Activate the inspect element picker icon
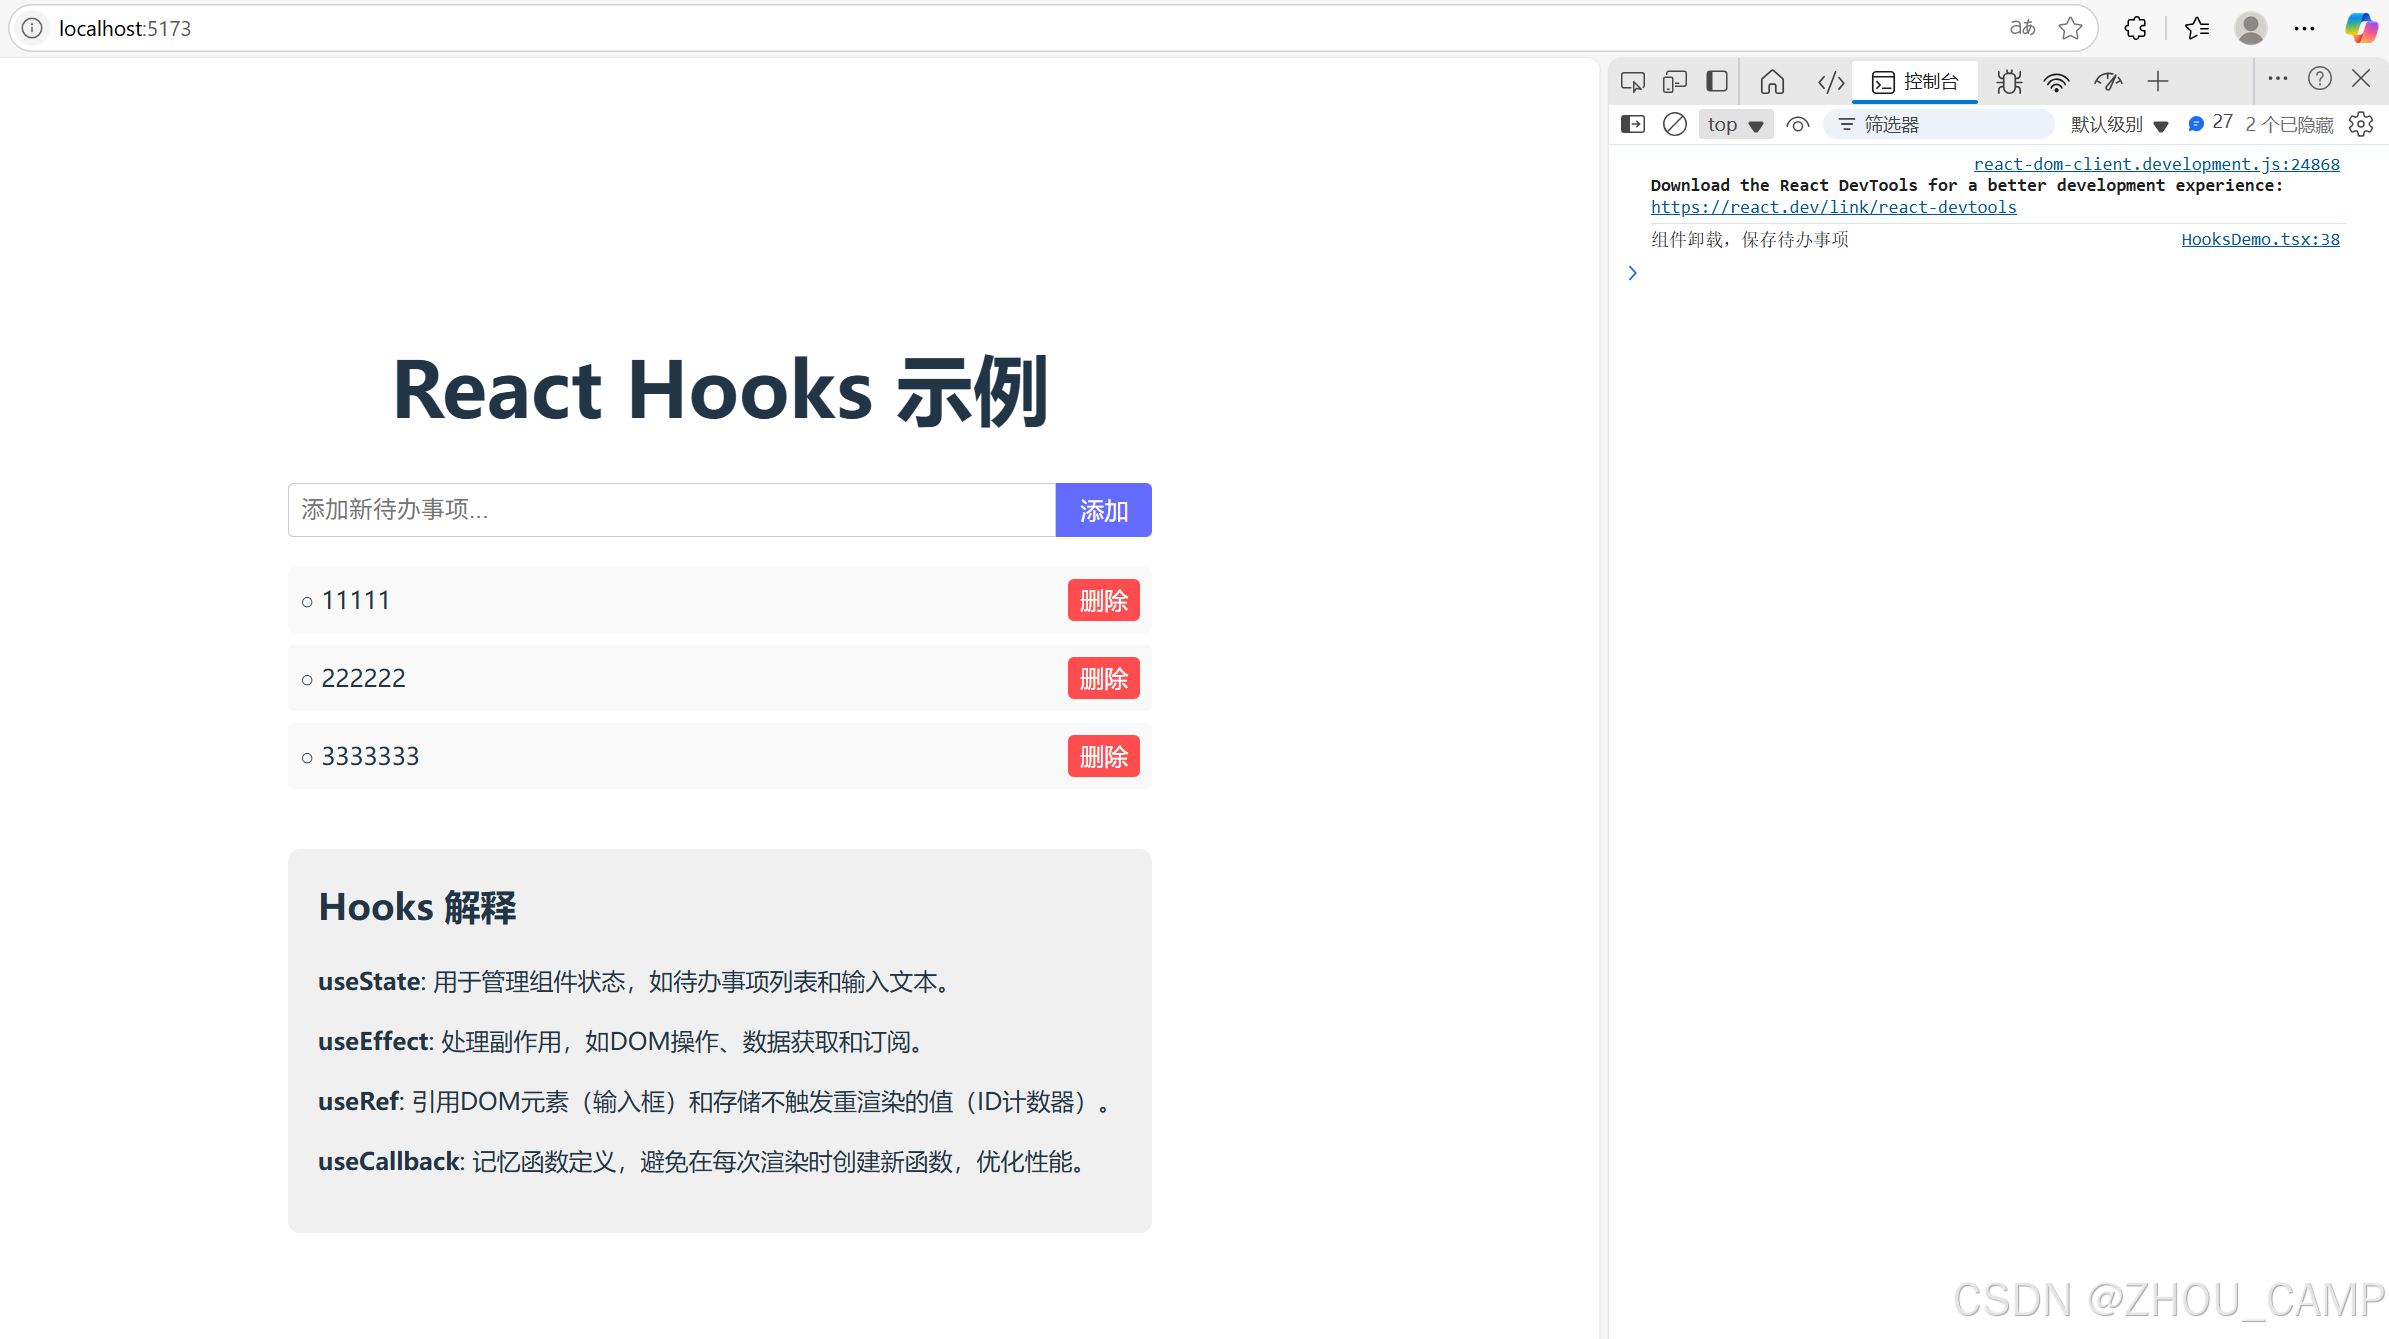Viewport: 2389px width, 1339px height. (1632, 81)
